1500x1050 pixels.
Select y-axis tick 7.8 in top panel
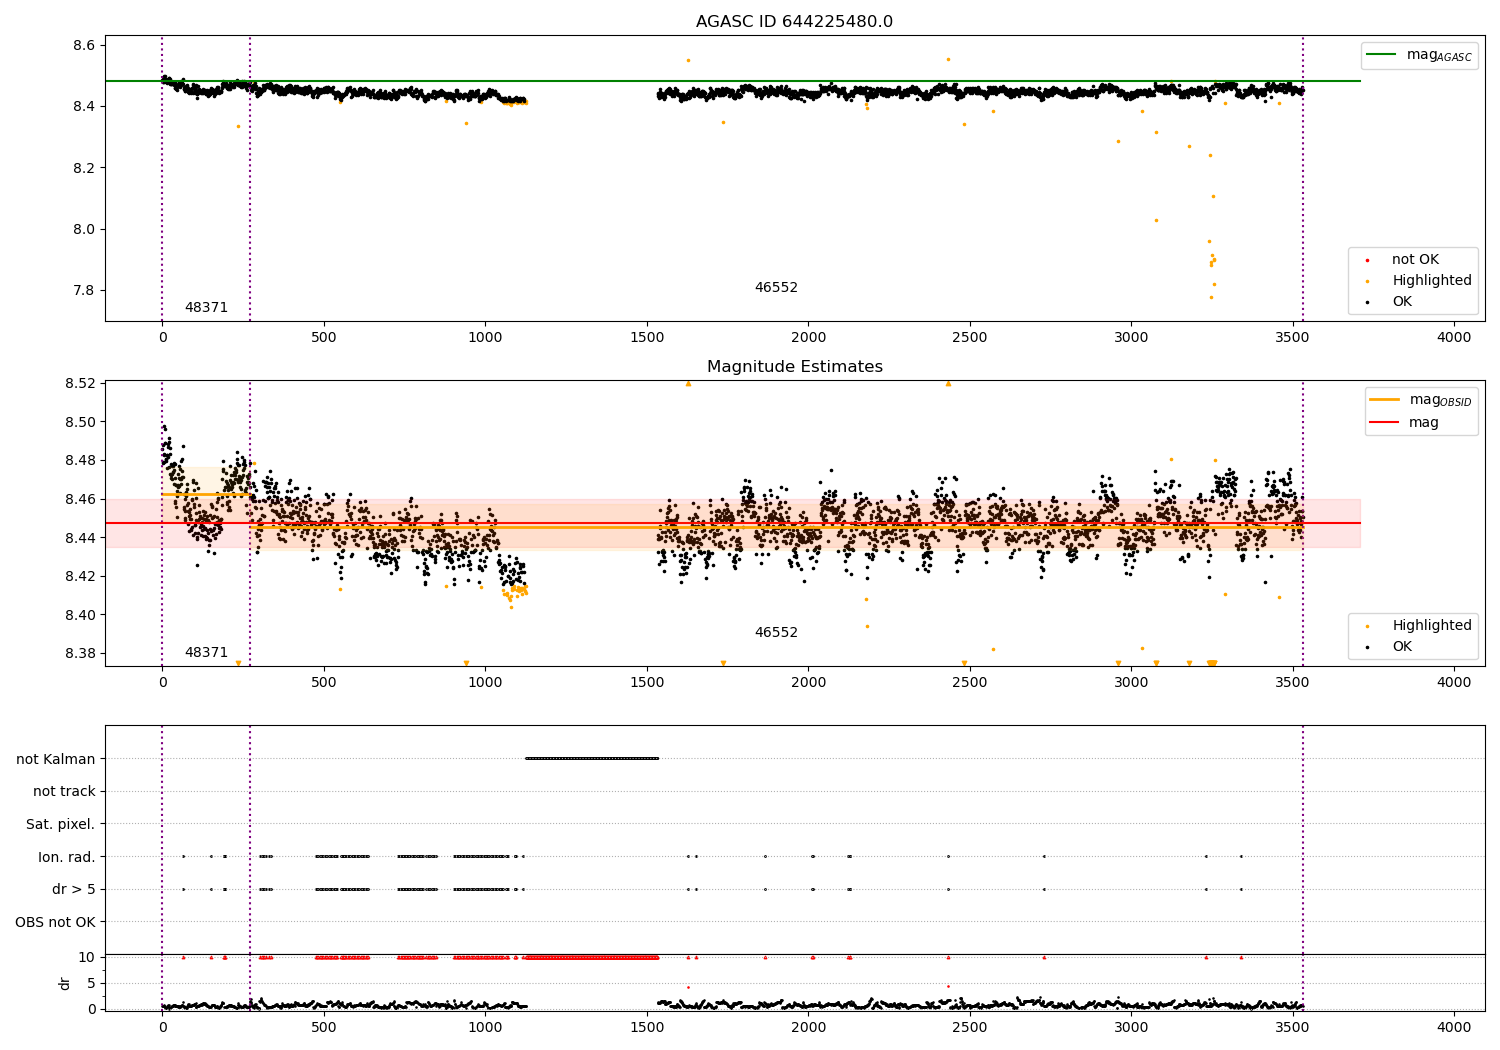tap(84, 291)
